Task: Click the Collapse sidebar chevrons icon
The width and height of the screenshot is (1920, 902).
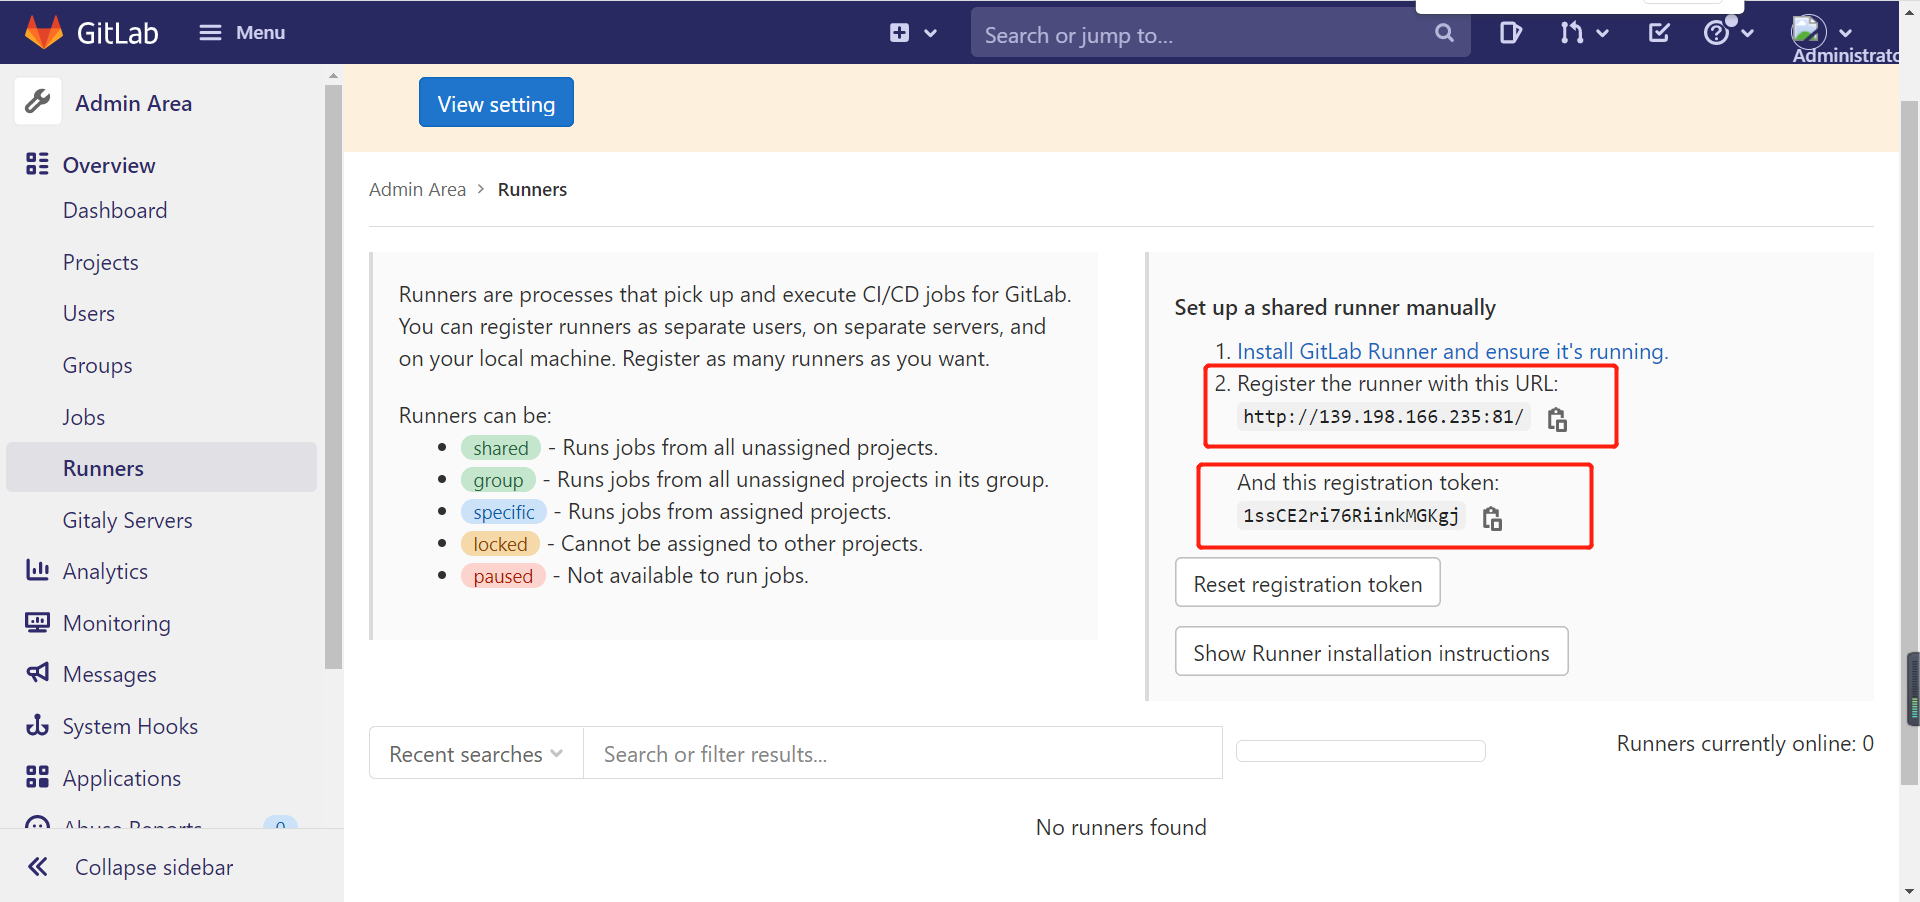Action: [38, 866]
